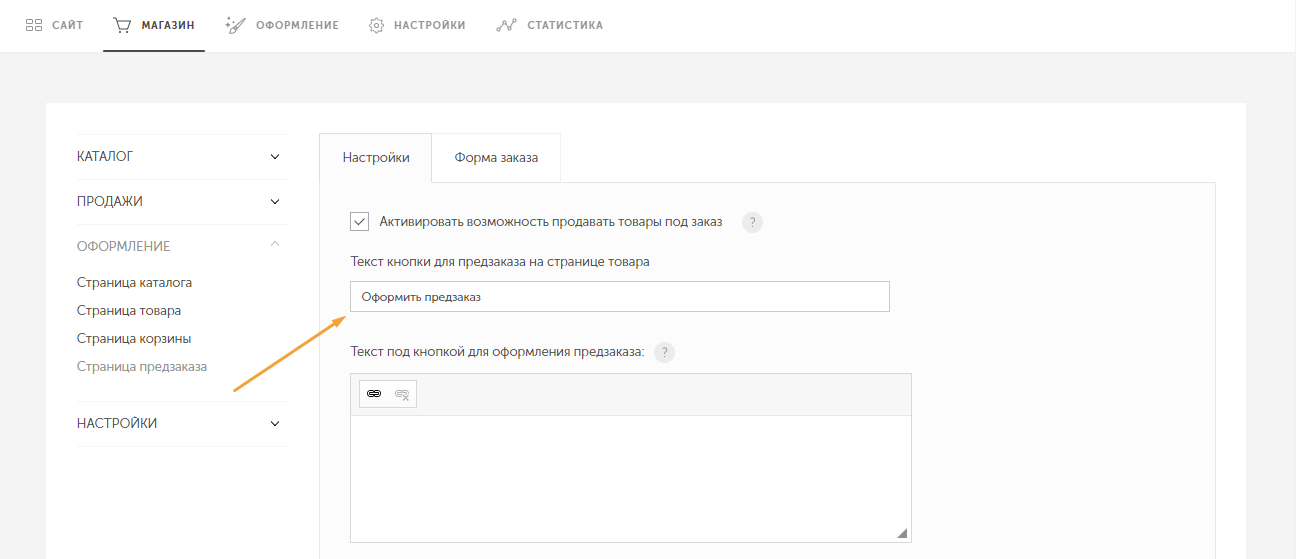1296x559 pixels.
Task: Open Страница корзины link
Action: (x=134, y=339)
